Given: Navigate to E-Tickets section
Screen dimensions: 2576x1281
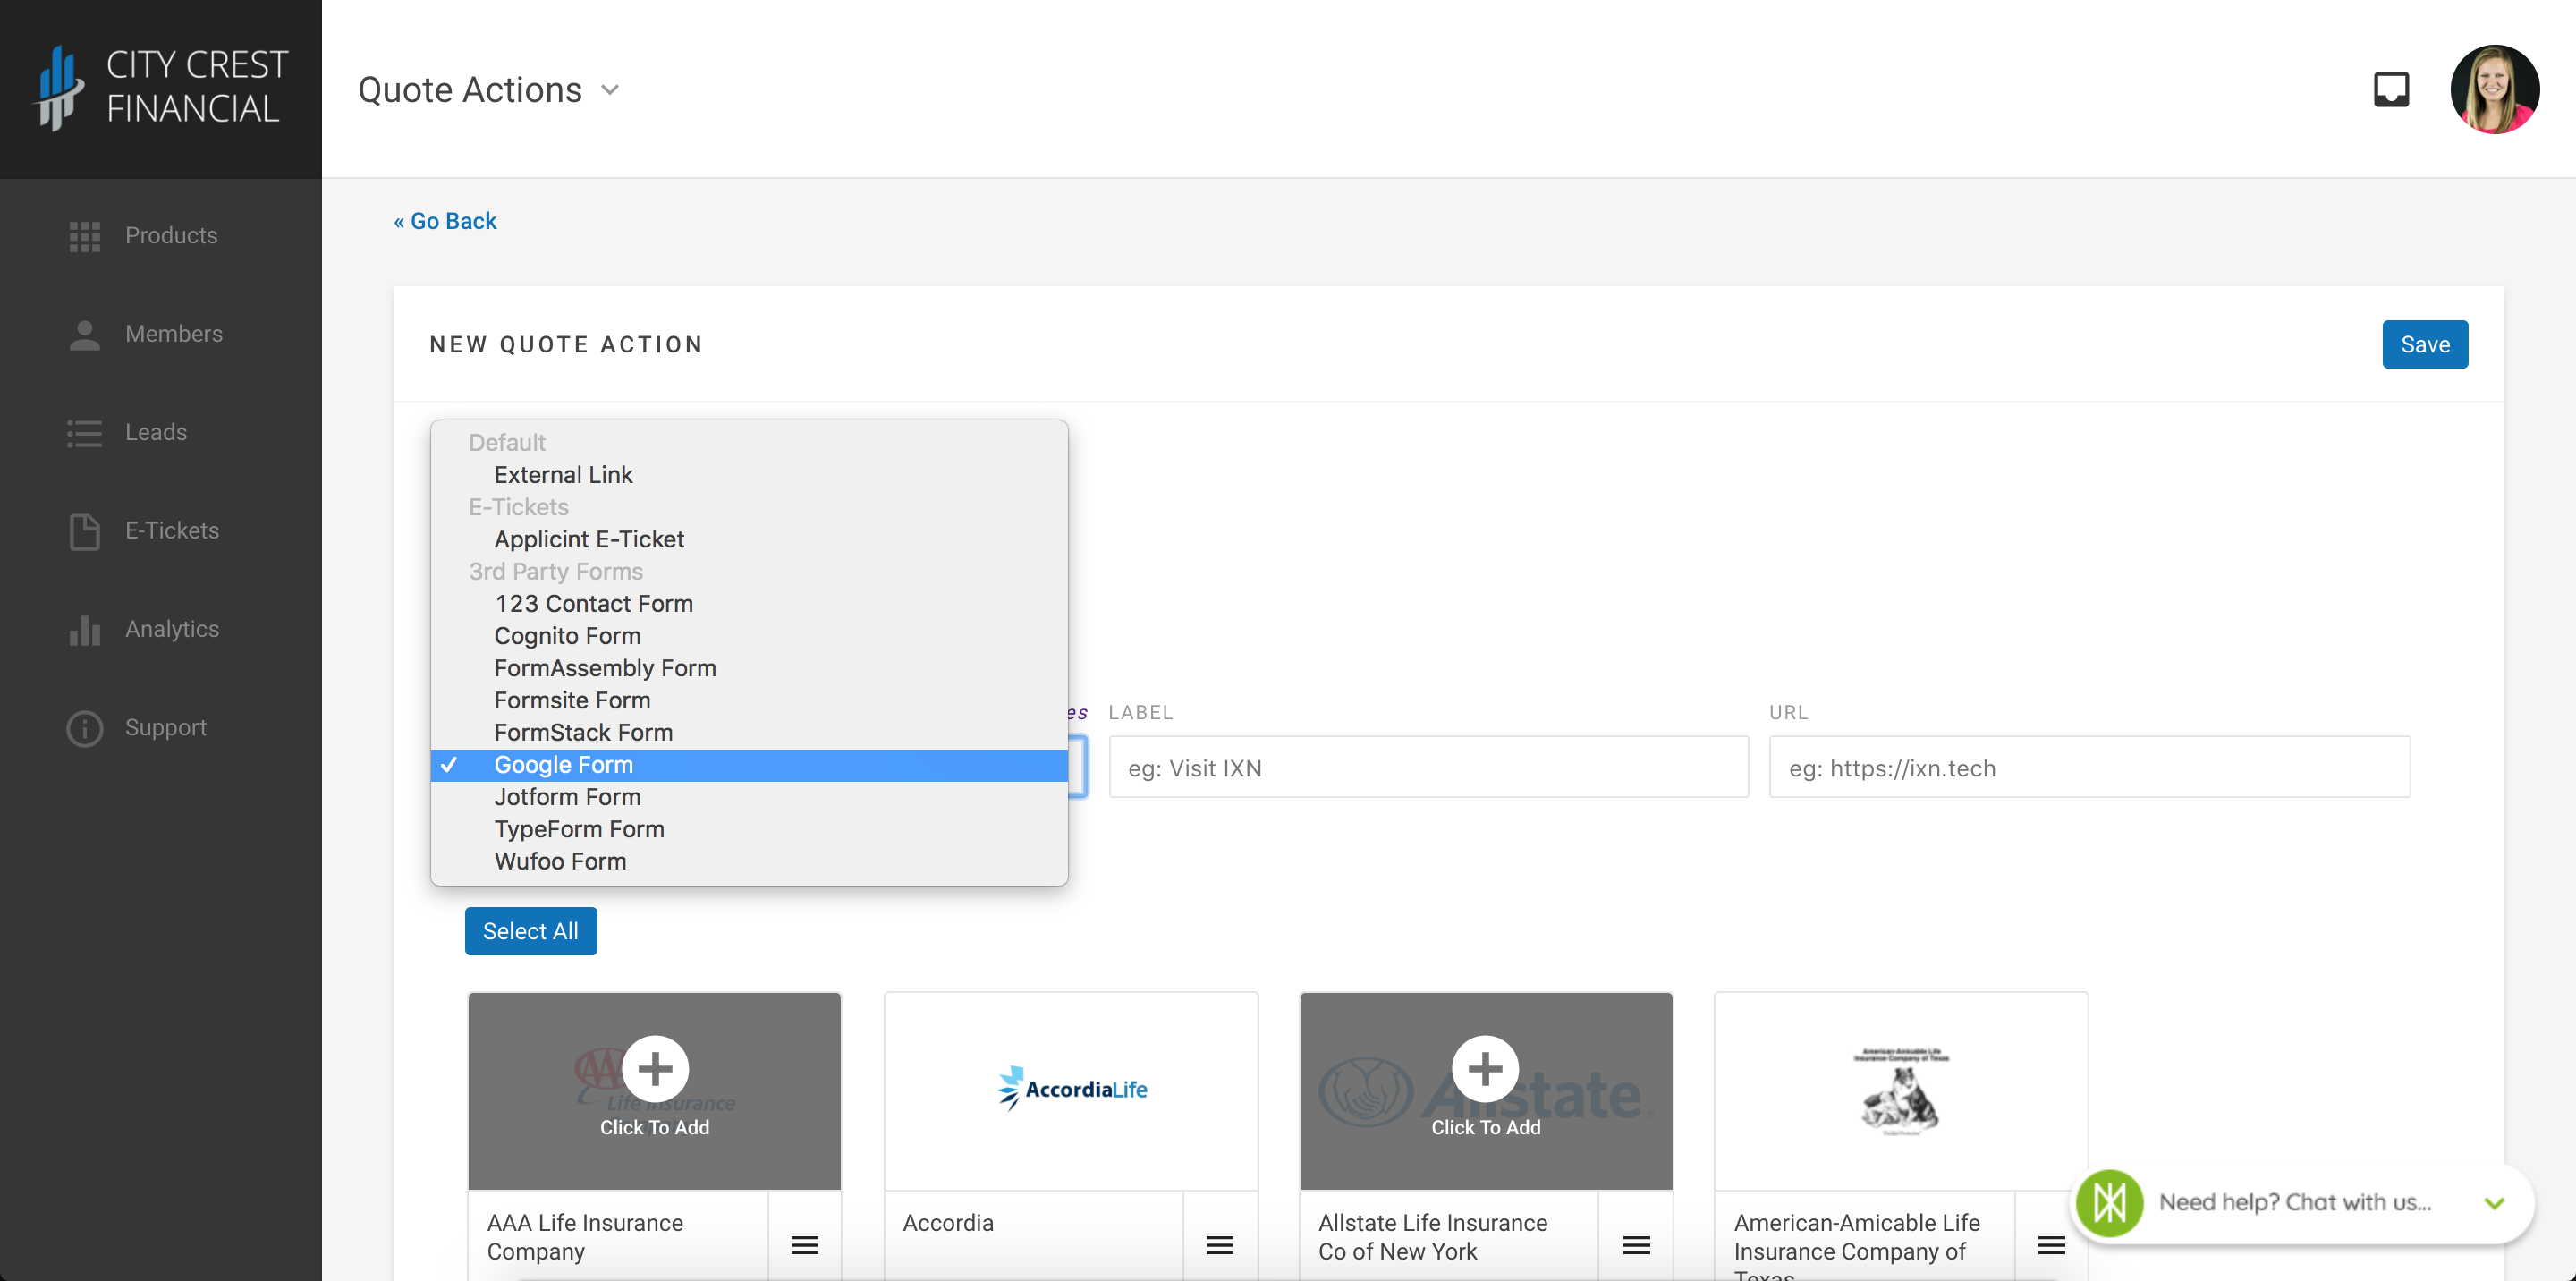Looking at the screenshot, I should tap(172, 531).
